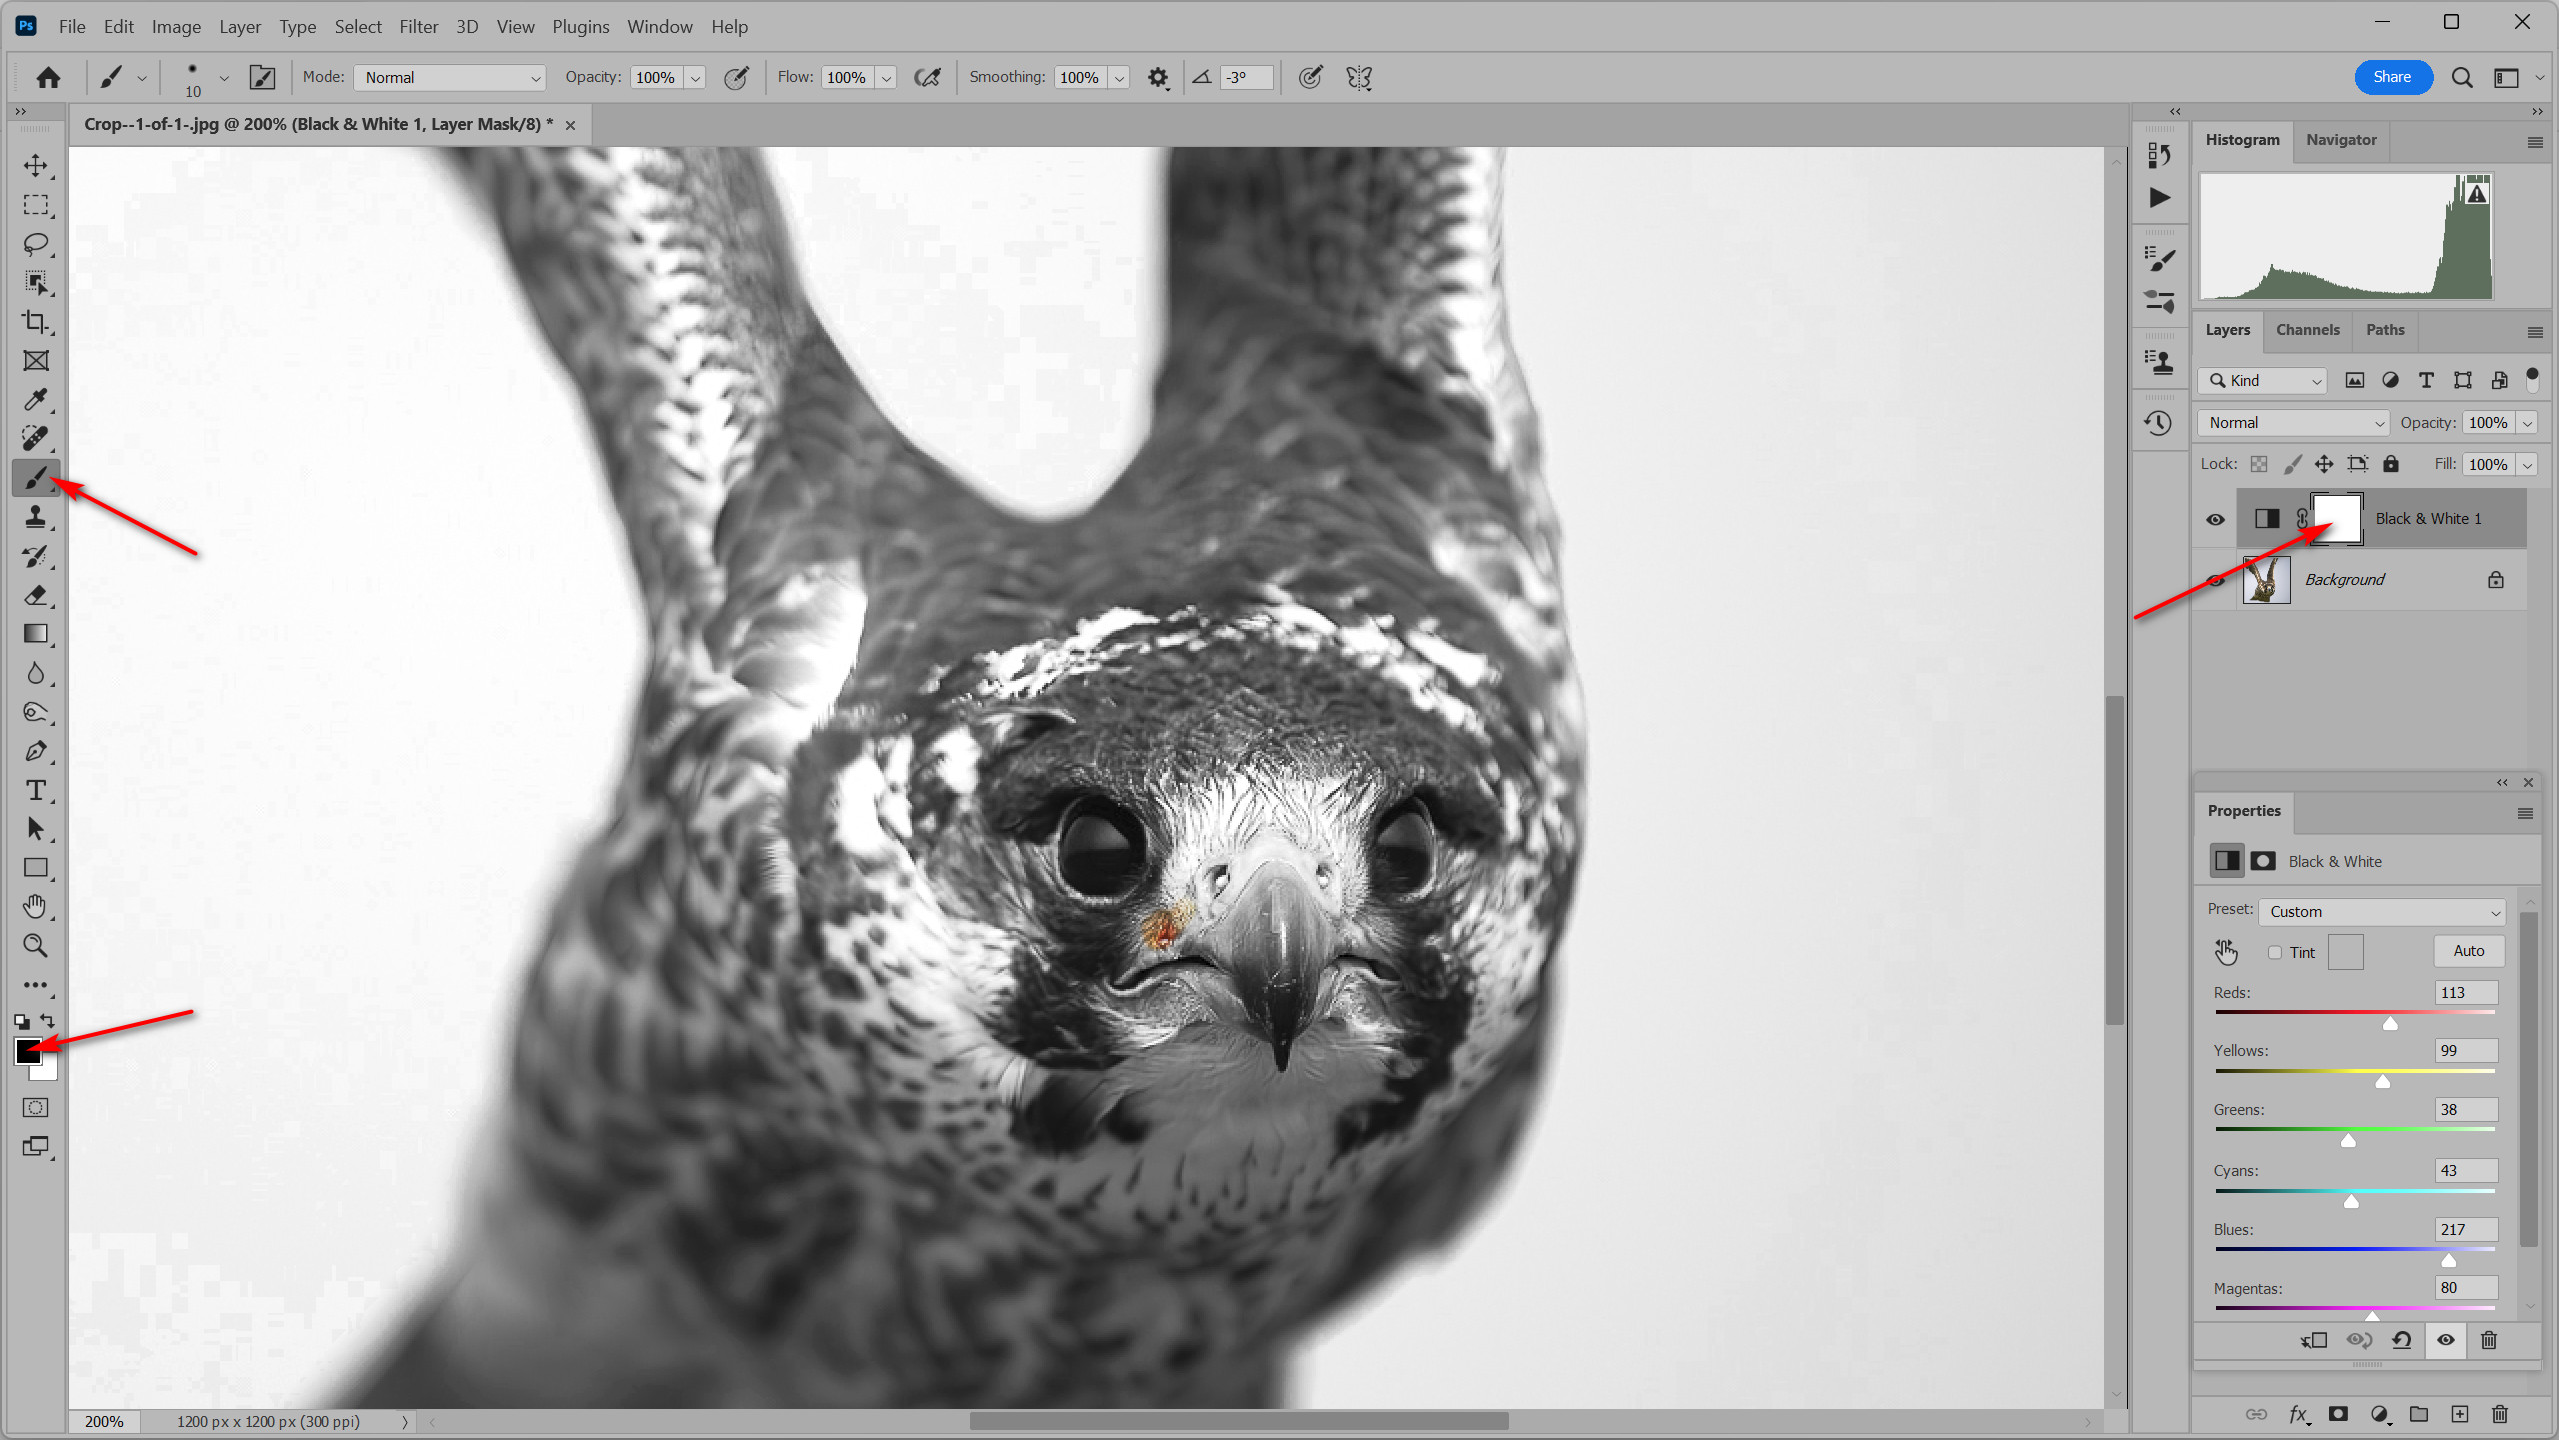Enable the Tint checkbox
This screenshot has height=1440, width=2559.
[x=2274, y=952]
